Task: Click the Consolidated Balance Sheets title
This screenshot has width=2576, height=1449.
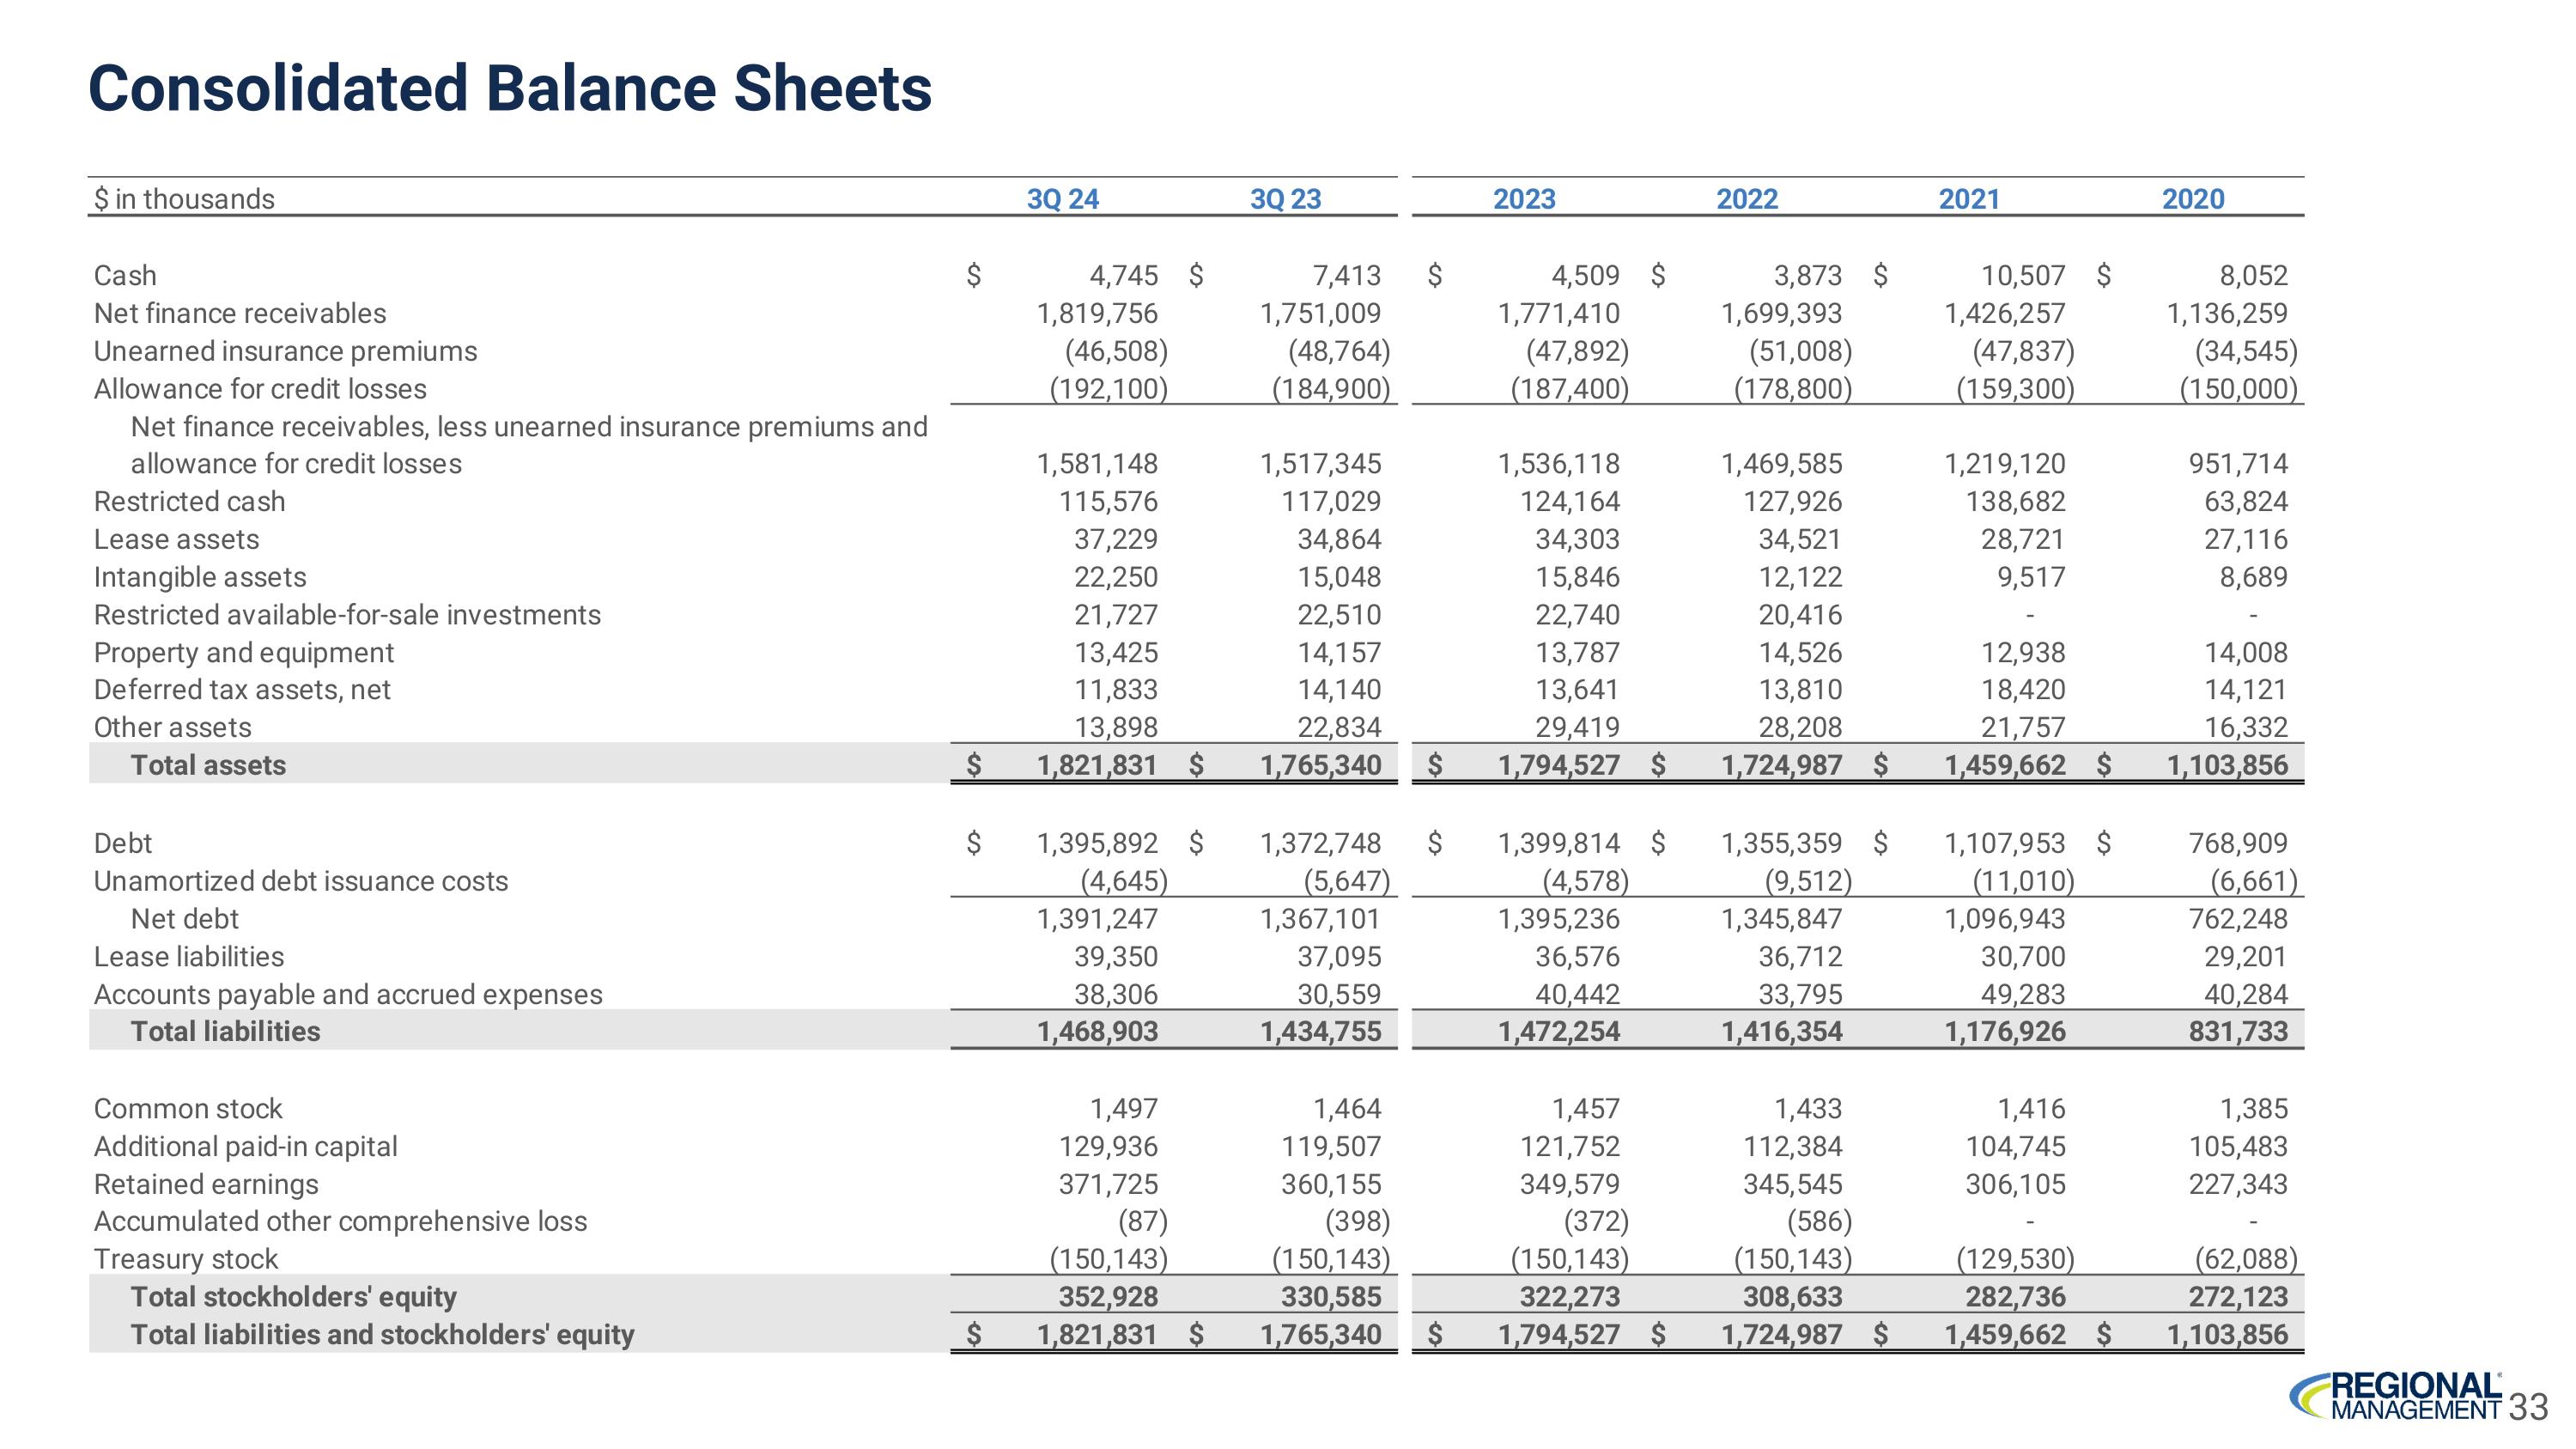Action: 510,89
